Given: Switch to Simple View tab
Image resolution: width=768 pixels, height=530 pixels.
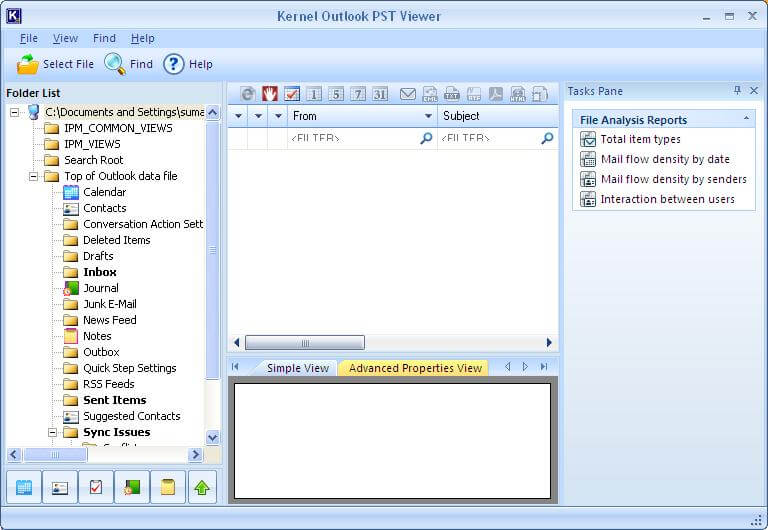Looking at the screenshot, I should (298, 368).
